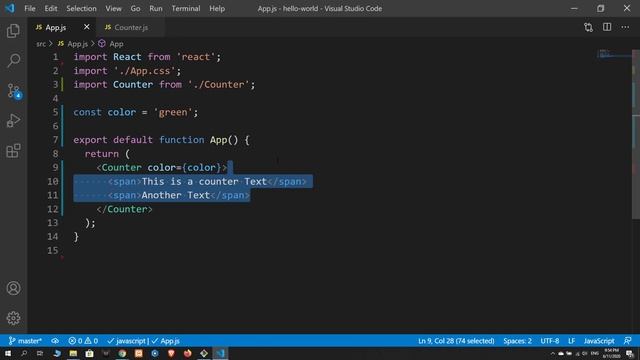Screen dimensions: 640x360
Task: Click the vertical editor scrollbar
Action: pos(636,135)
